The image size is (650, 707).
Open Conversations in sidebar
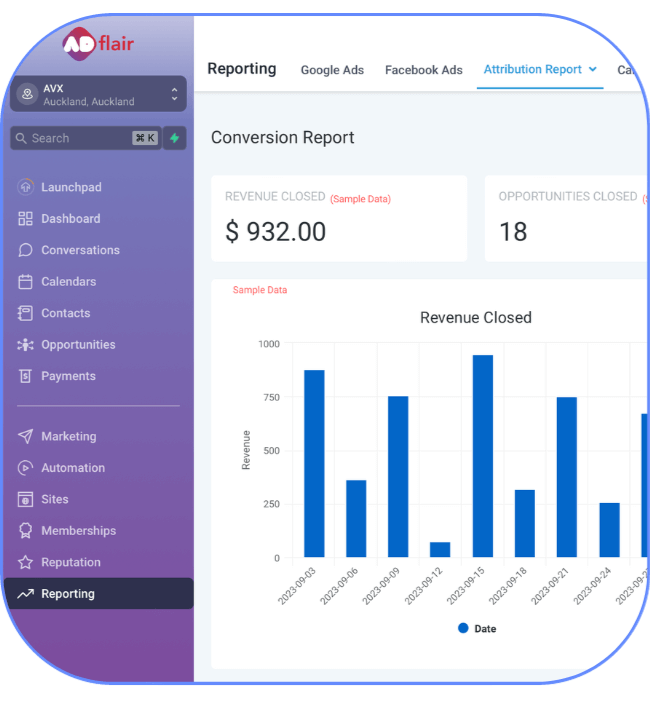[81, 250]
